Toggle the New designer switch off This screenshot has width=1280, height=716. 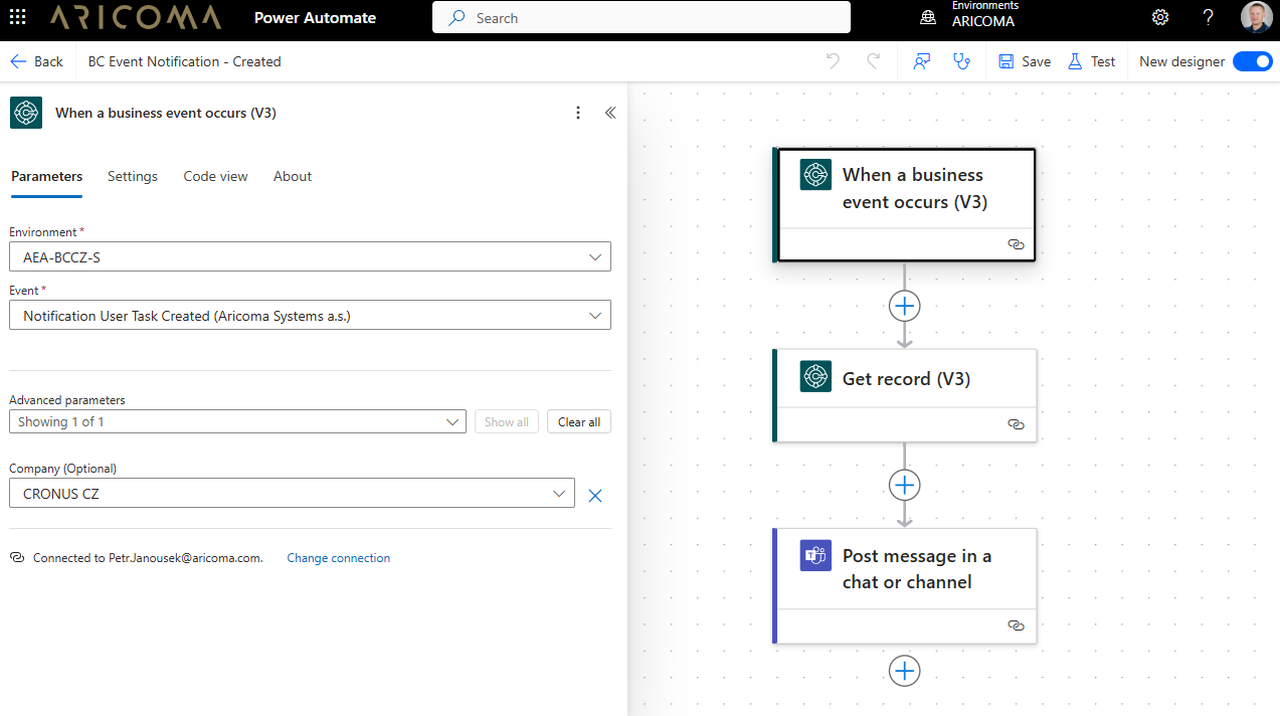point(1252,61)
